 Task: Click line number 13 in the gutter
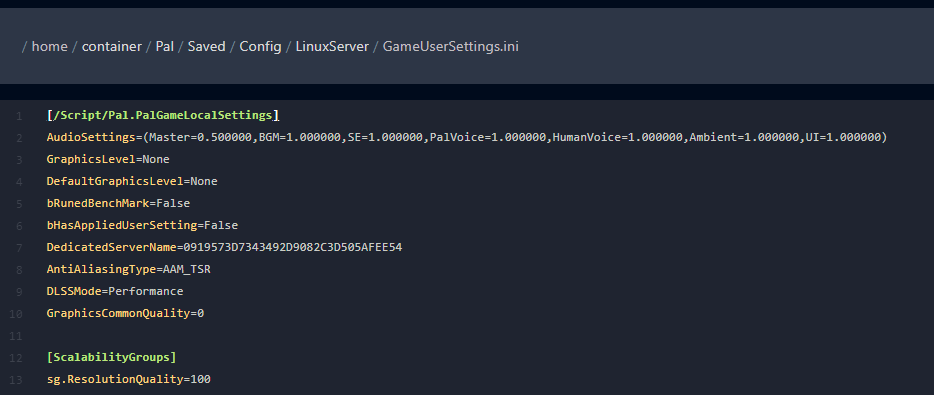click(x=16, y=380)
